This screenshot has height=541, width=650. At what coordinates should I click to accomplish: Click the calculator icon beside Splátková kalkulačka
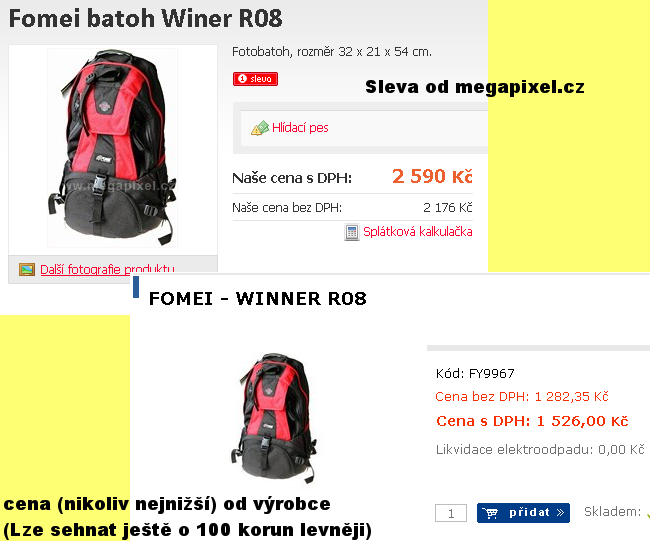coord(352,232)
